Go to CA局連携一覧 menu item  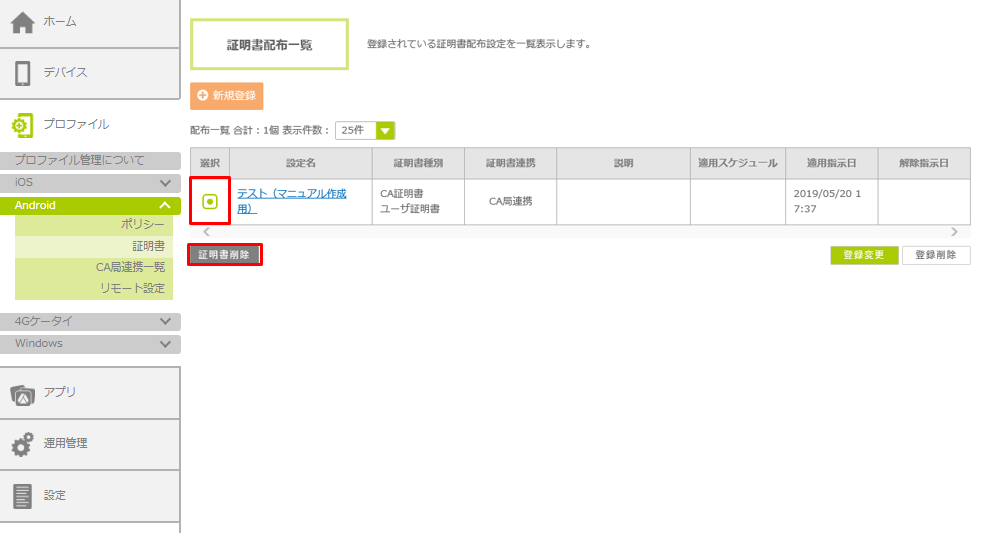(130, 267)
